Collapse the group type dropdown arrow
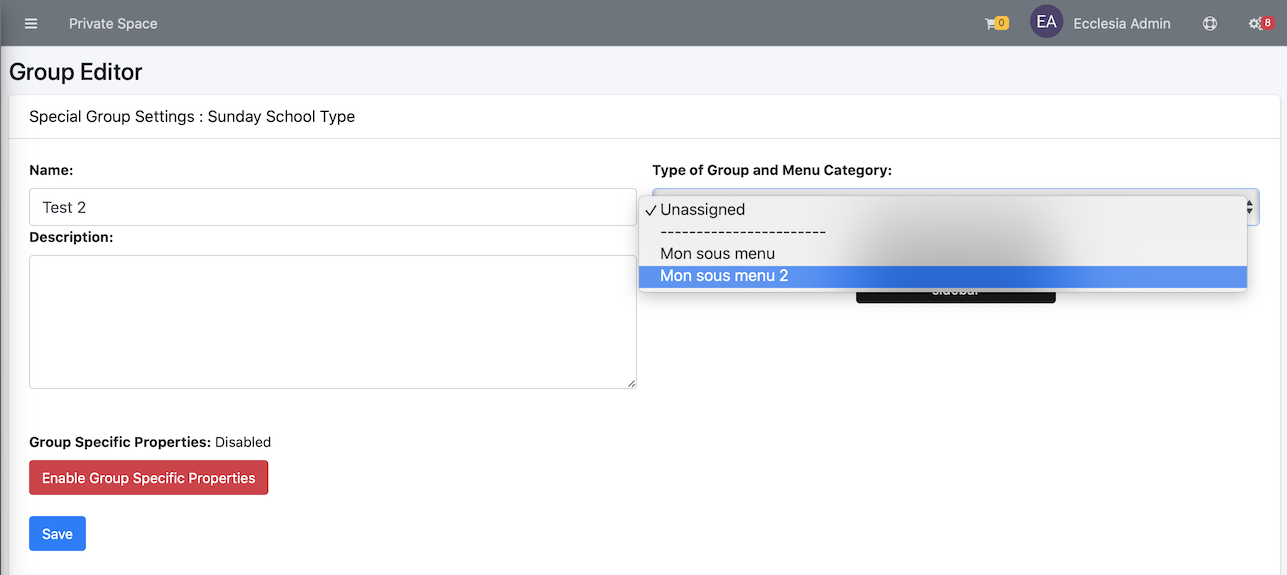This screenshot has height=575, width=1287. tap(1250, 207)
